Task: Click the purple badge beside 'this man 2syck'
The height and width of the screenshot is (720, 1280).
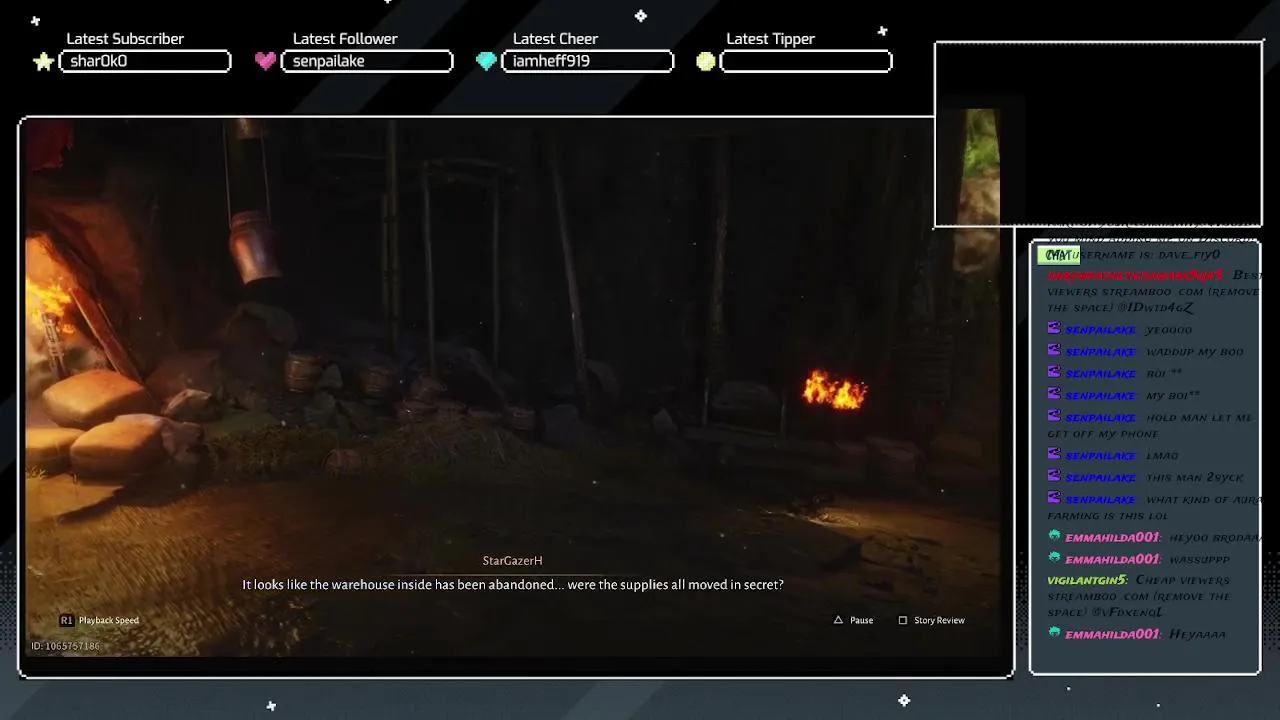Action: [1054, 476]
